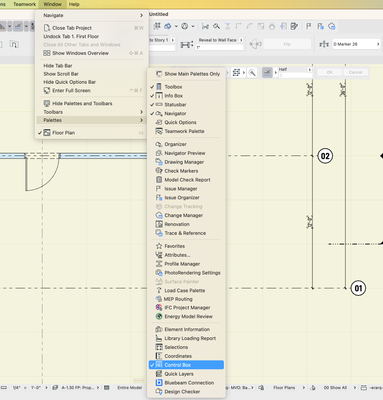Open the Issue Manager palette

186,189
